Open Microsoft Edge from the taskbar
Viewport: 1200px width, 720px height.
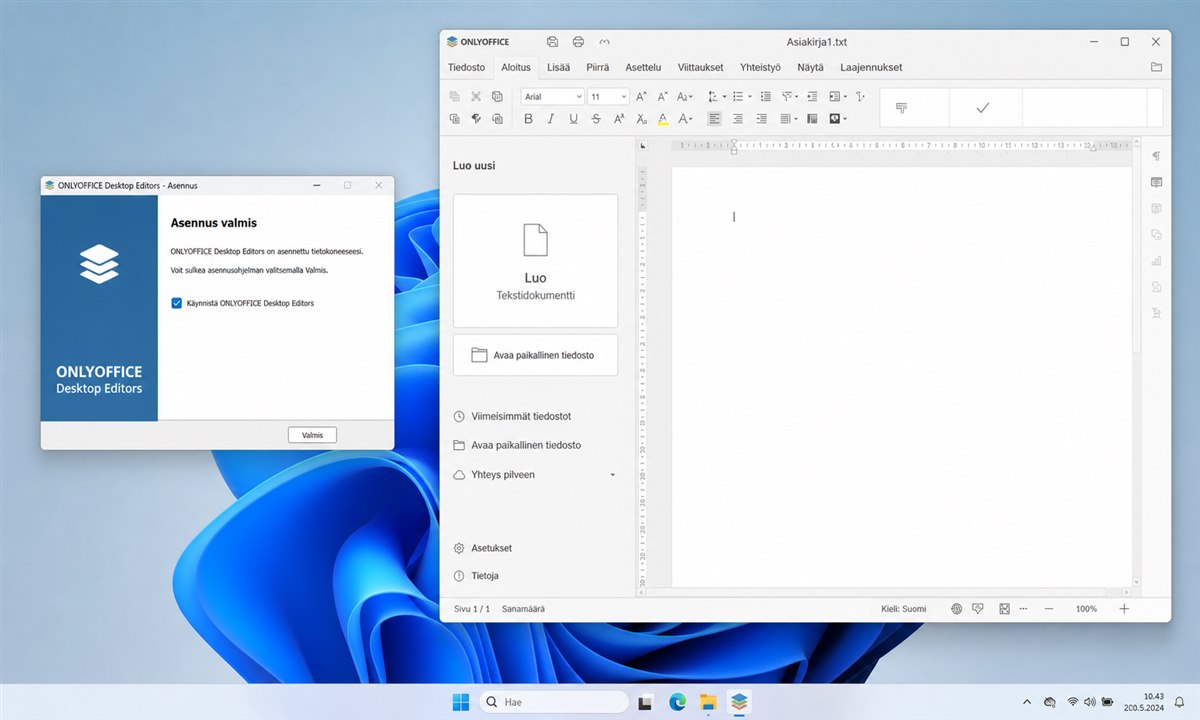[x=678, y=702]
